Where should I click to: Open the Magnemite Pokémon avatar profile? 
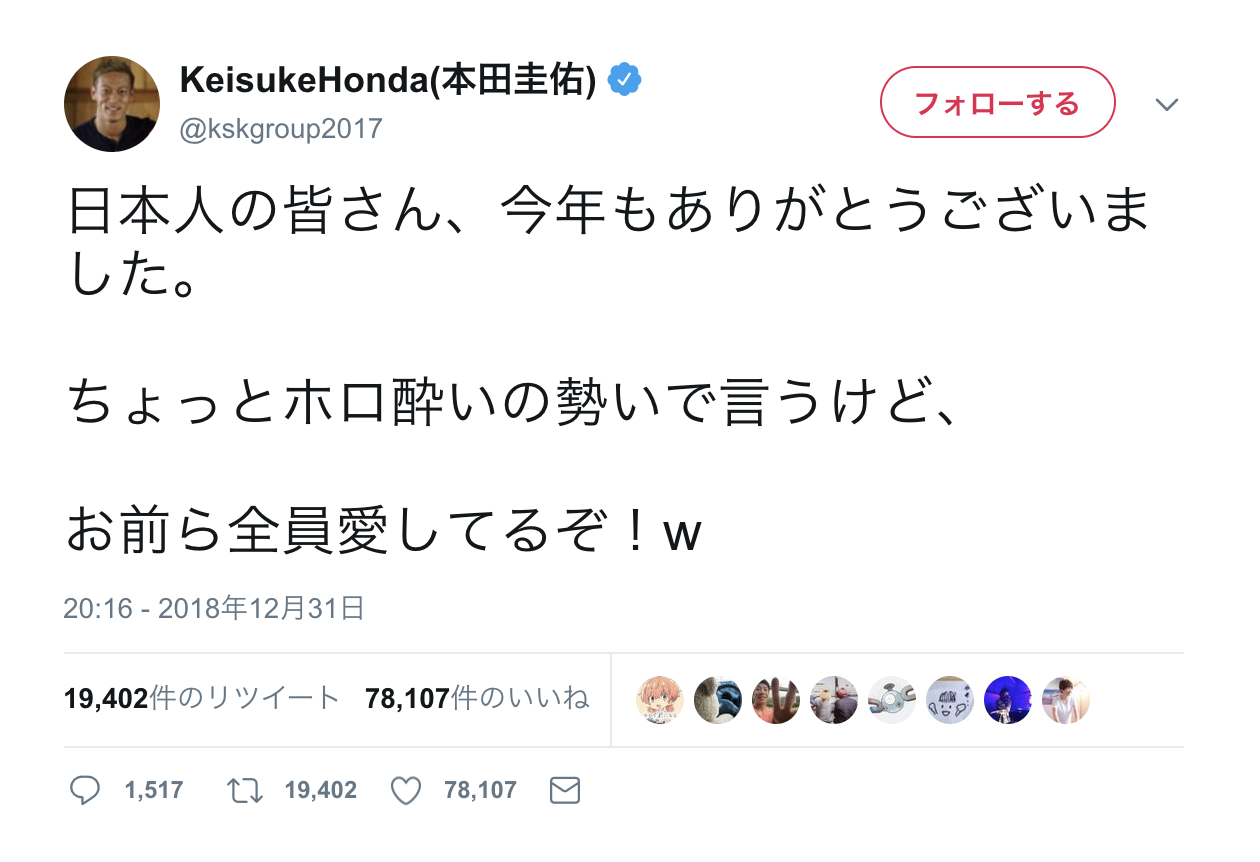891,700
